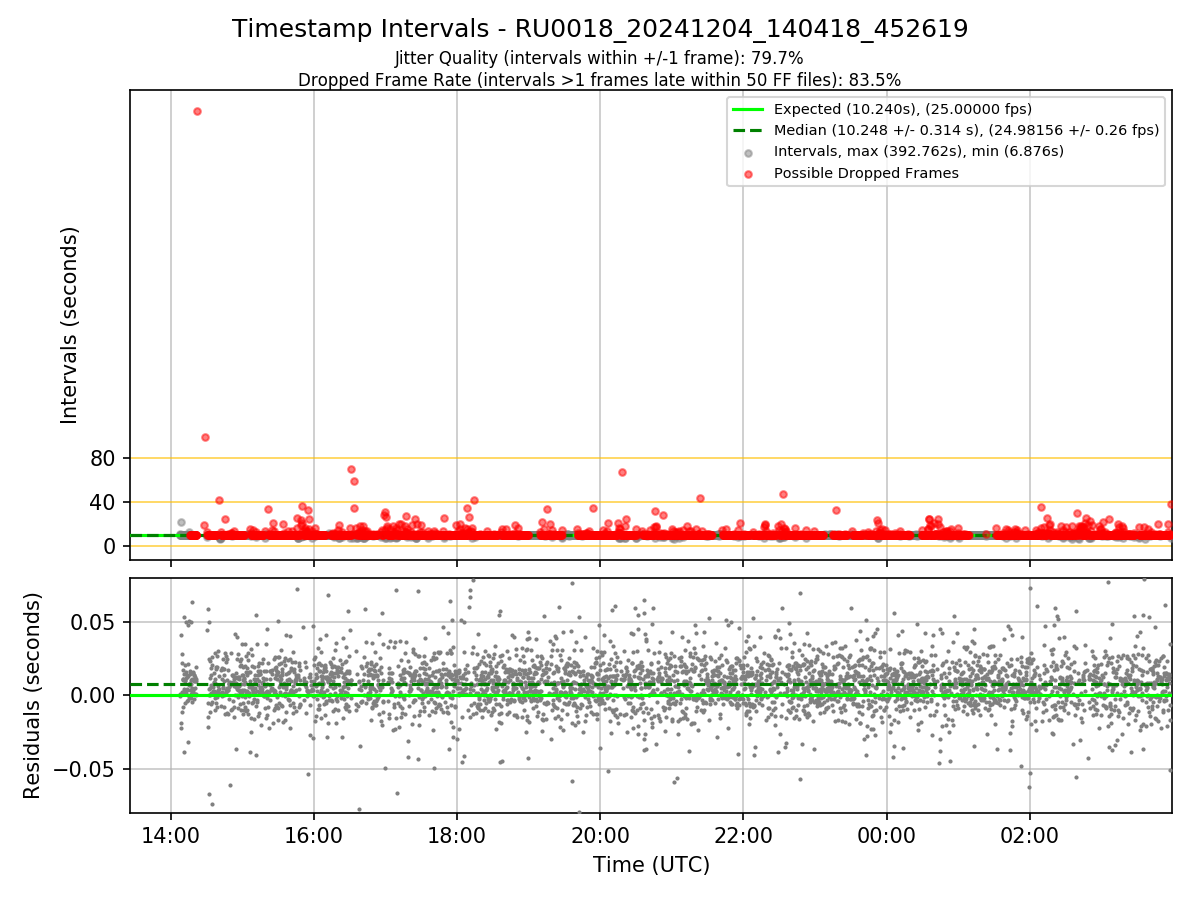This screenshot has width=1200, height=900.
Task: Click the '16:00' time tick label
Action: (x=314, y=834)
